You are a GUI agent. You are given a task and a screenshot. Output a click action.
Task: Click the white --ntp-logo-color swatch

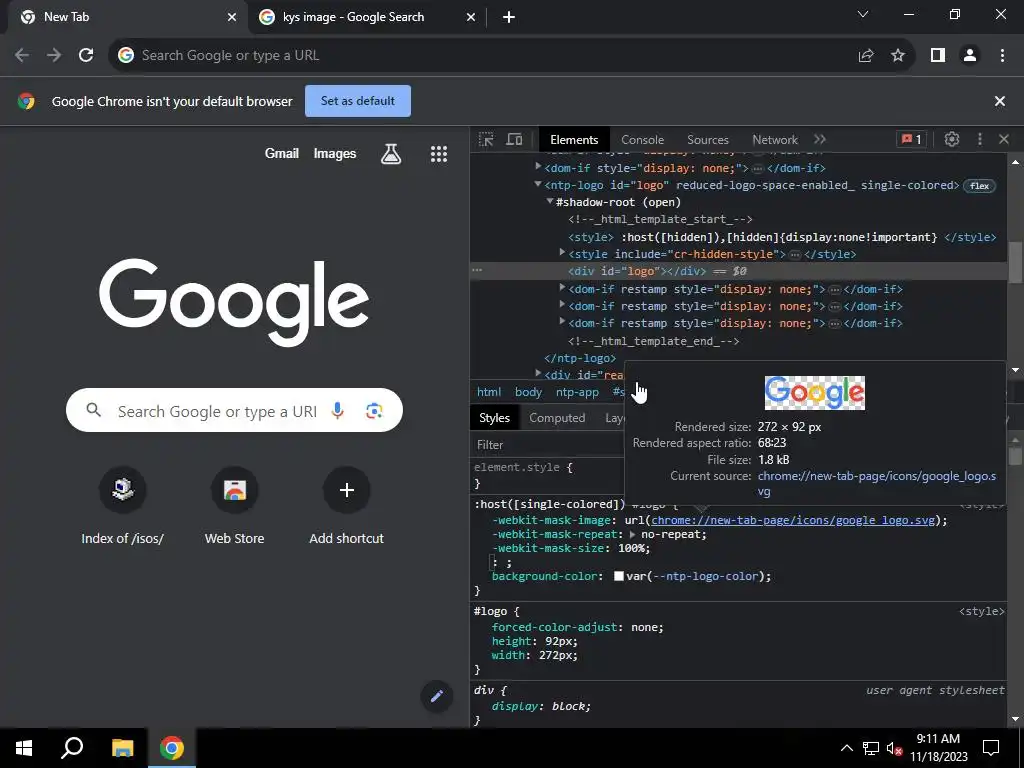coord(618,576)
